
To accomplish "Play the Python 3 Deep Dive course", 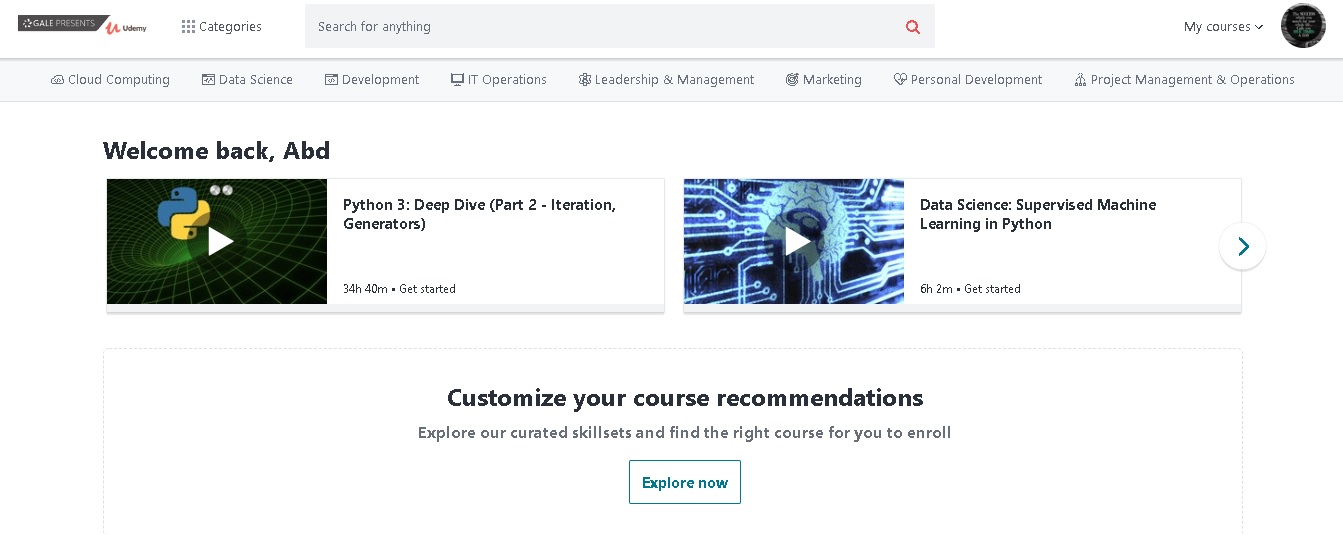I will pos(220,241).
